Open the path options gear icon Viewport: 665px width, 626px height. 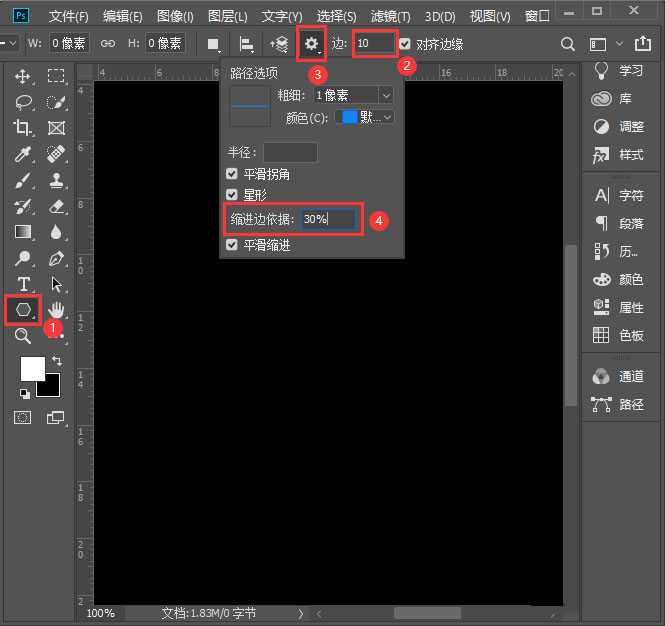click(x=312, y=44)
